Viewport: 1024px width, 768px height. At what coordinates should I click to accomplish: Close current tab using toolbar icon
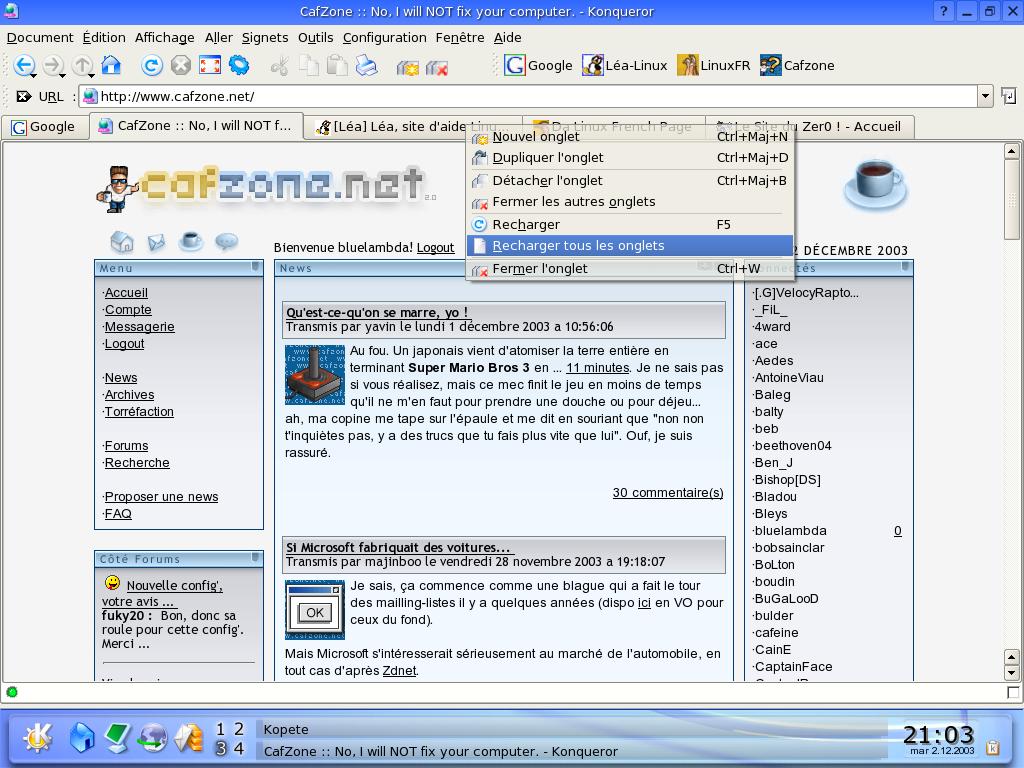(436, 67)
